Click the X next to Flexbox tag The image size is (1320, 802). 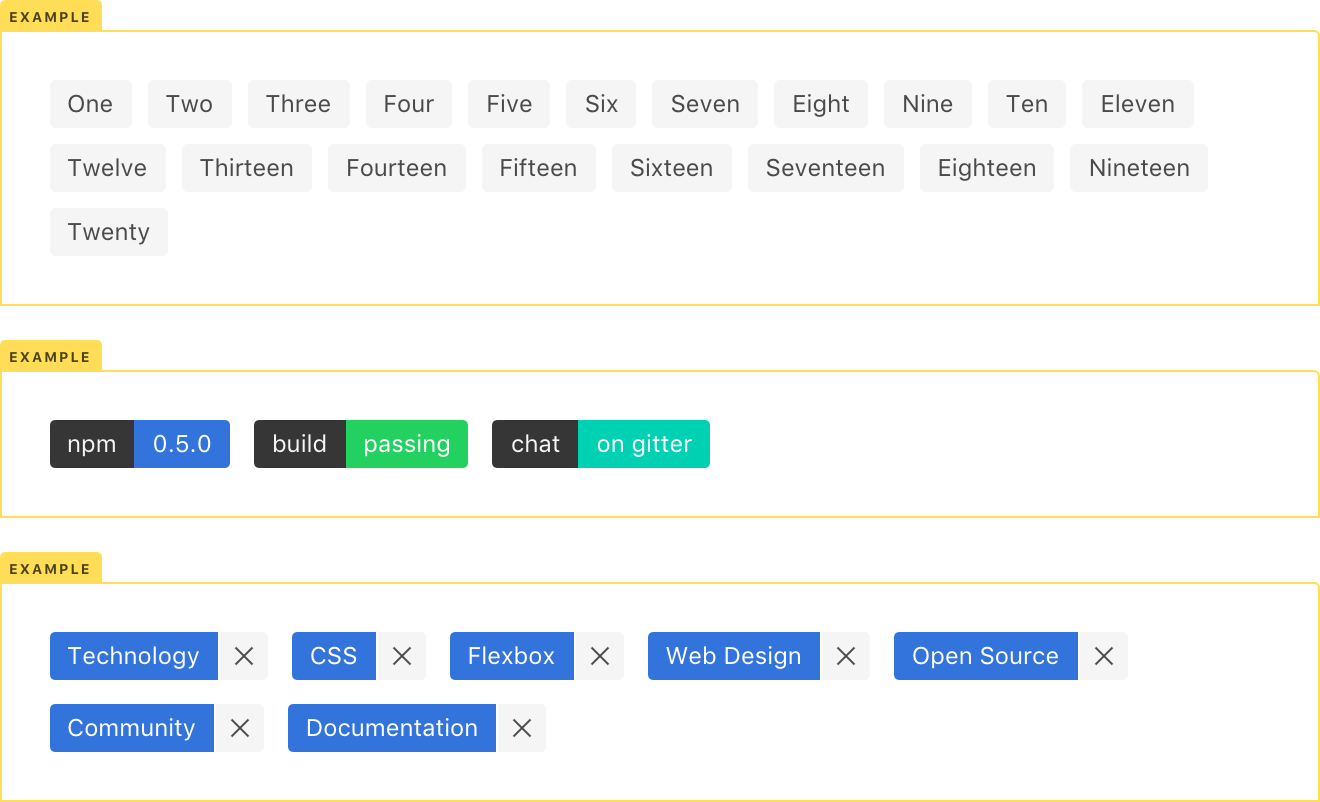pos(600,656)
